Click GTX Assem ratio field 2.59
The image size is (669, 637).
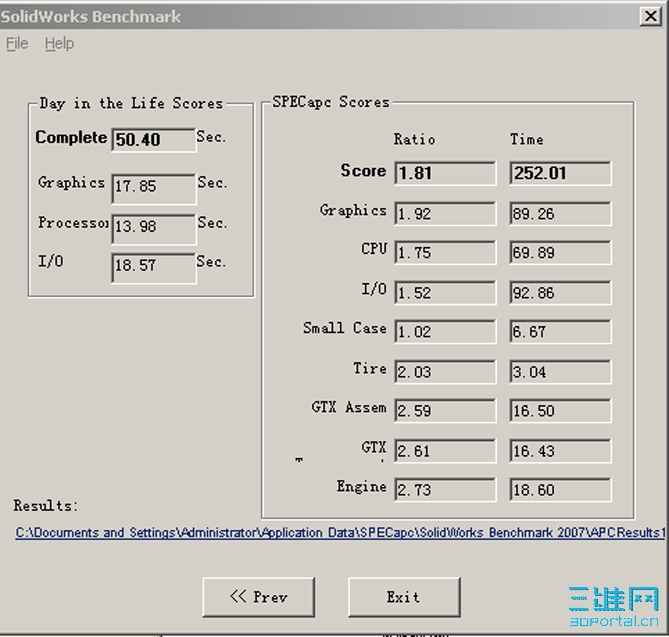445,410
